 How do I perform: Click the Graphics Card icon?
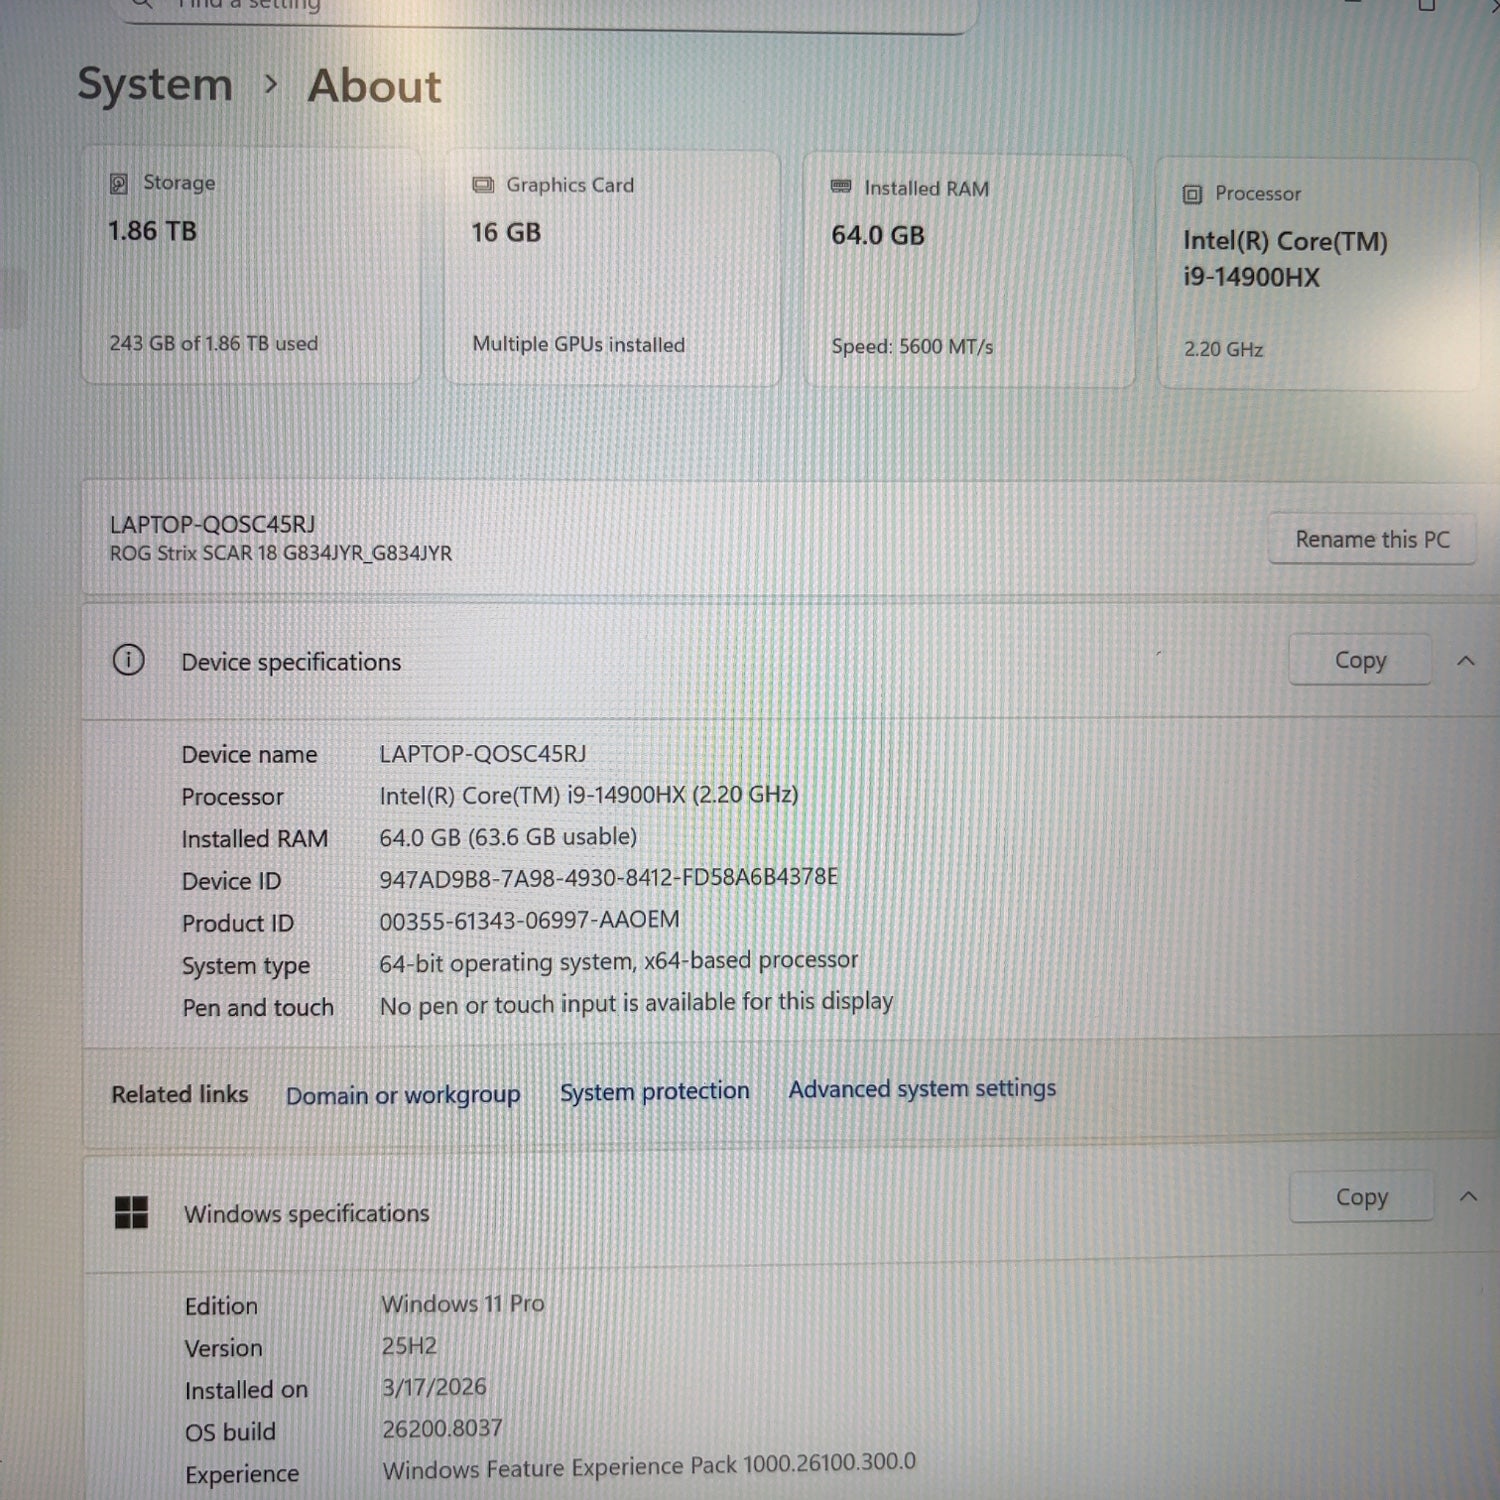coord(483,185)
